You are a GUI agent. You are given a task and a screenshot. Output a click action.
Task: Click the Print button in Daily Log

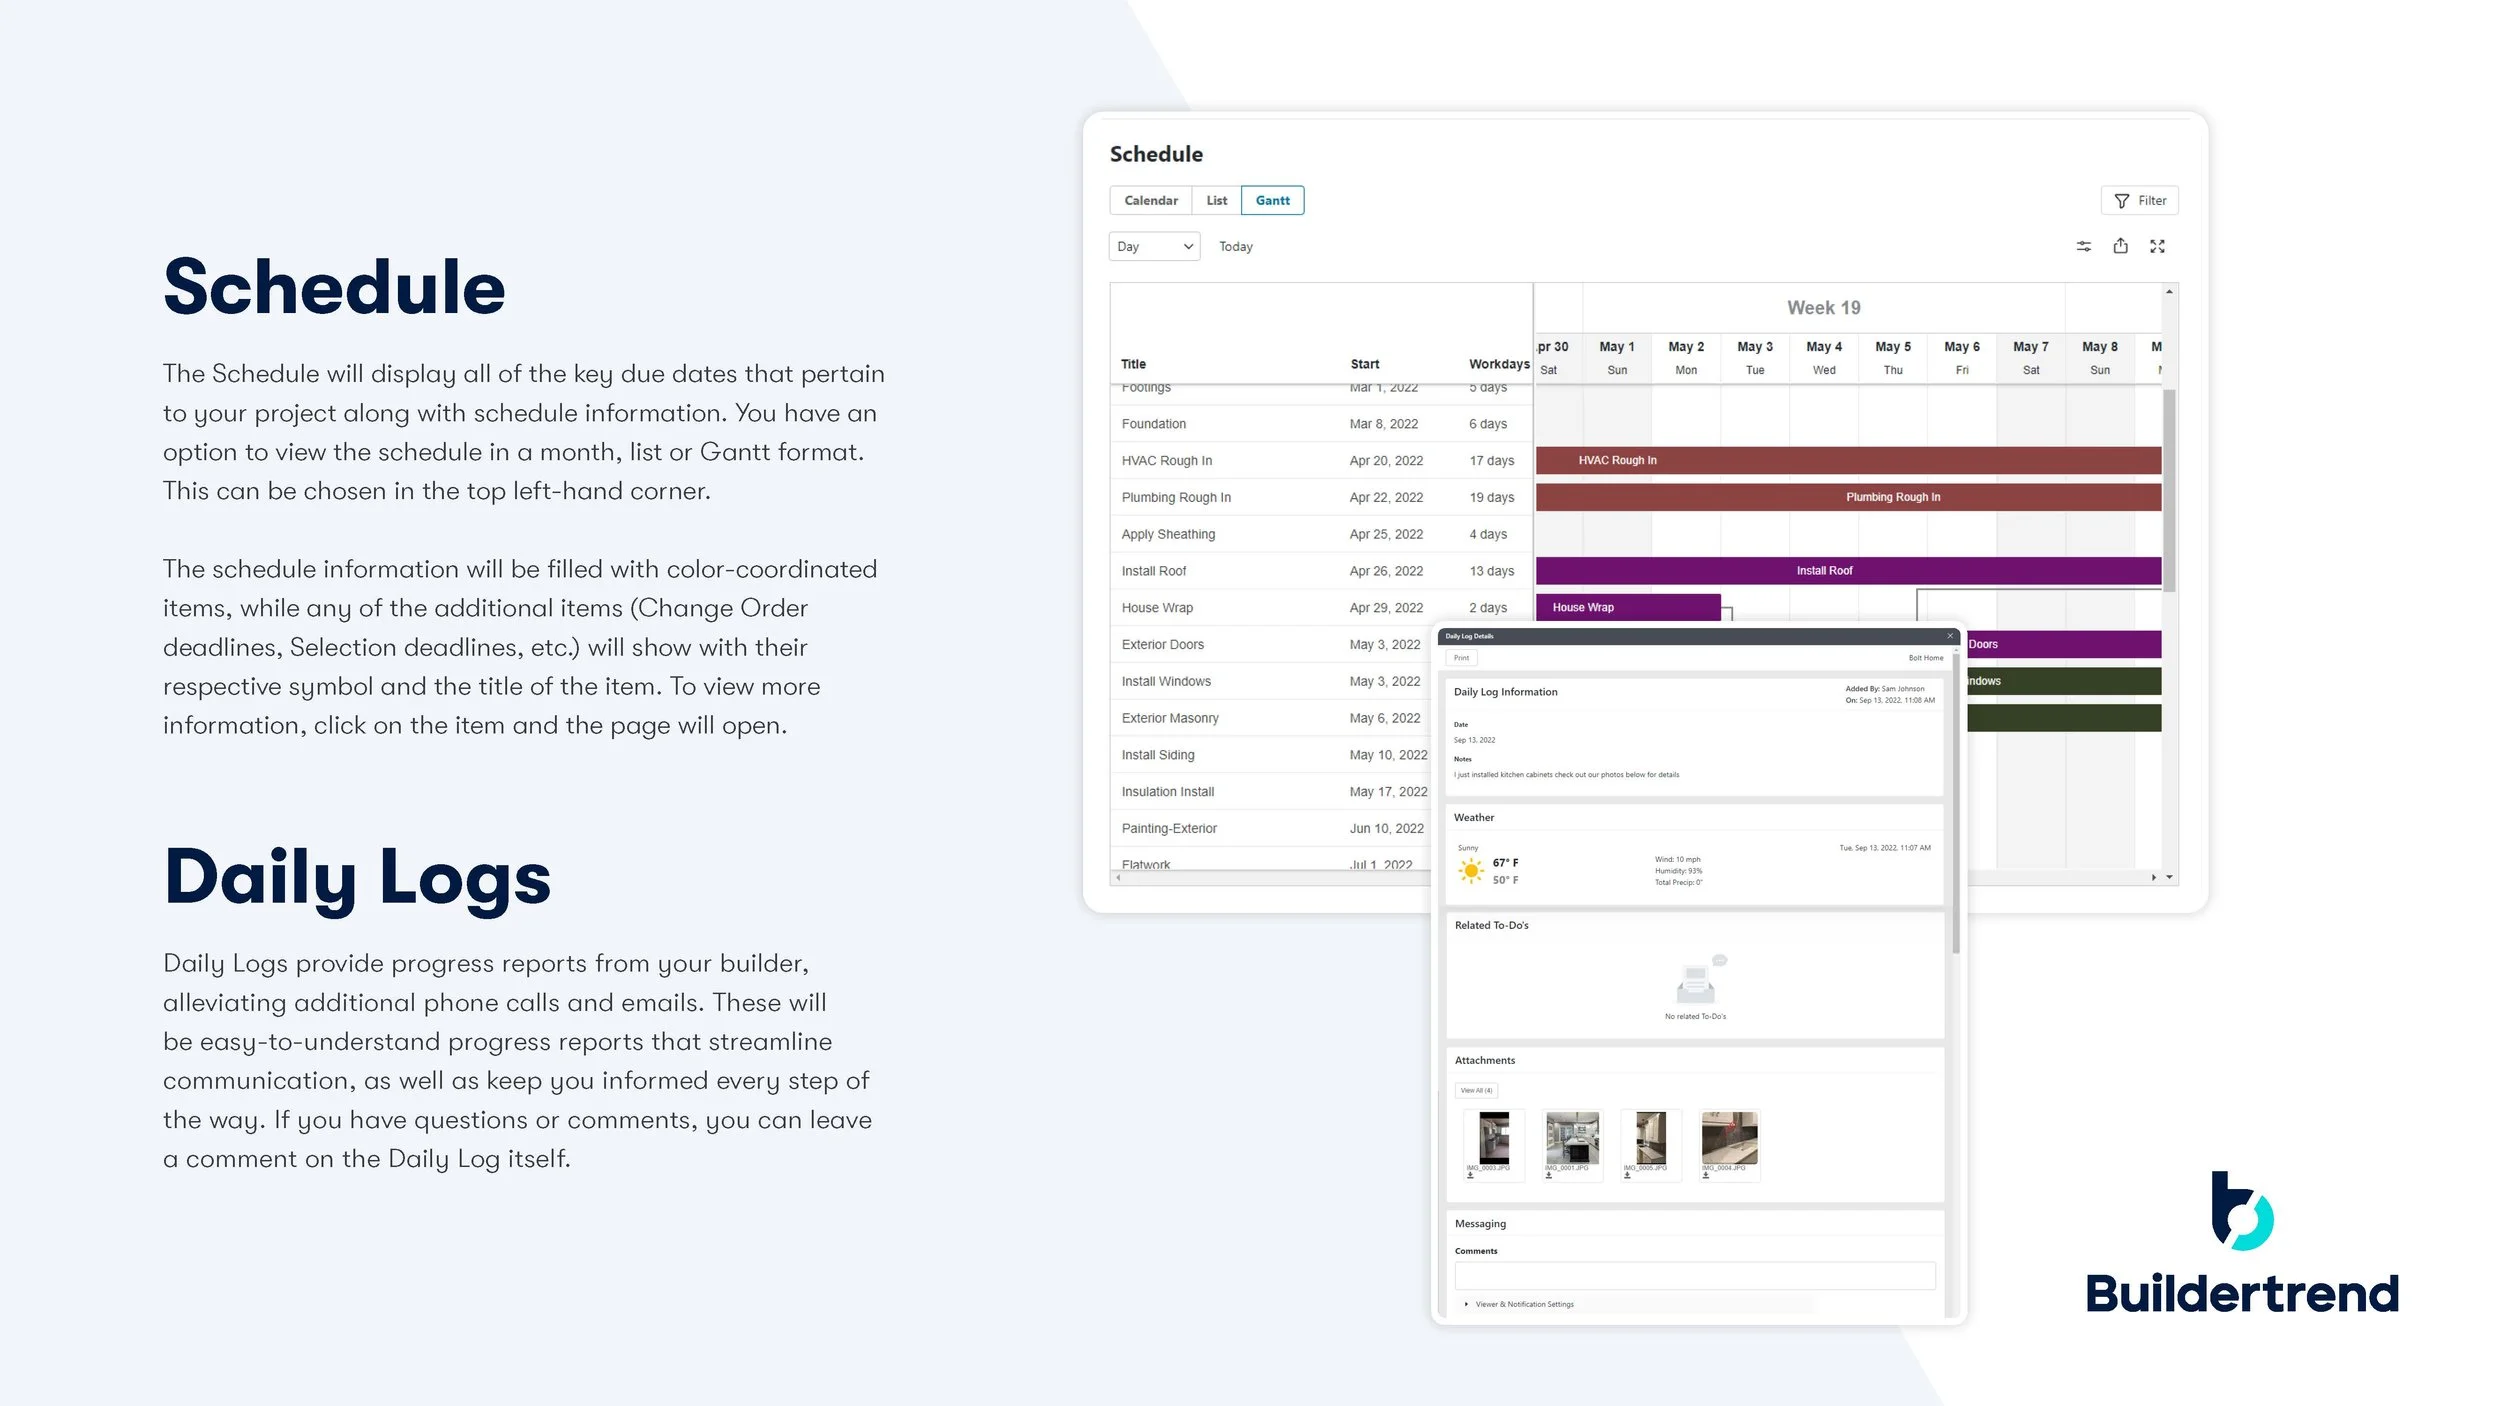pyautogui.click(x=1461, y=658)
